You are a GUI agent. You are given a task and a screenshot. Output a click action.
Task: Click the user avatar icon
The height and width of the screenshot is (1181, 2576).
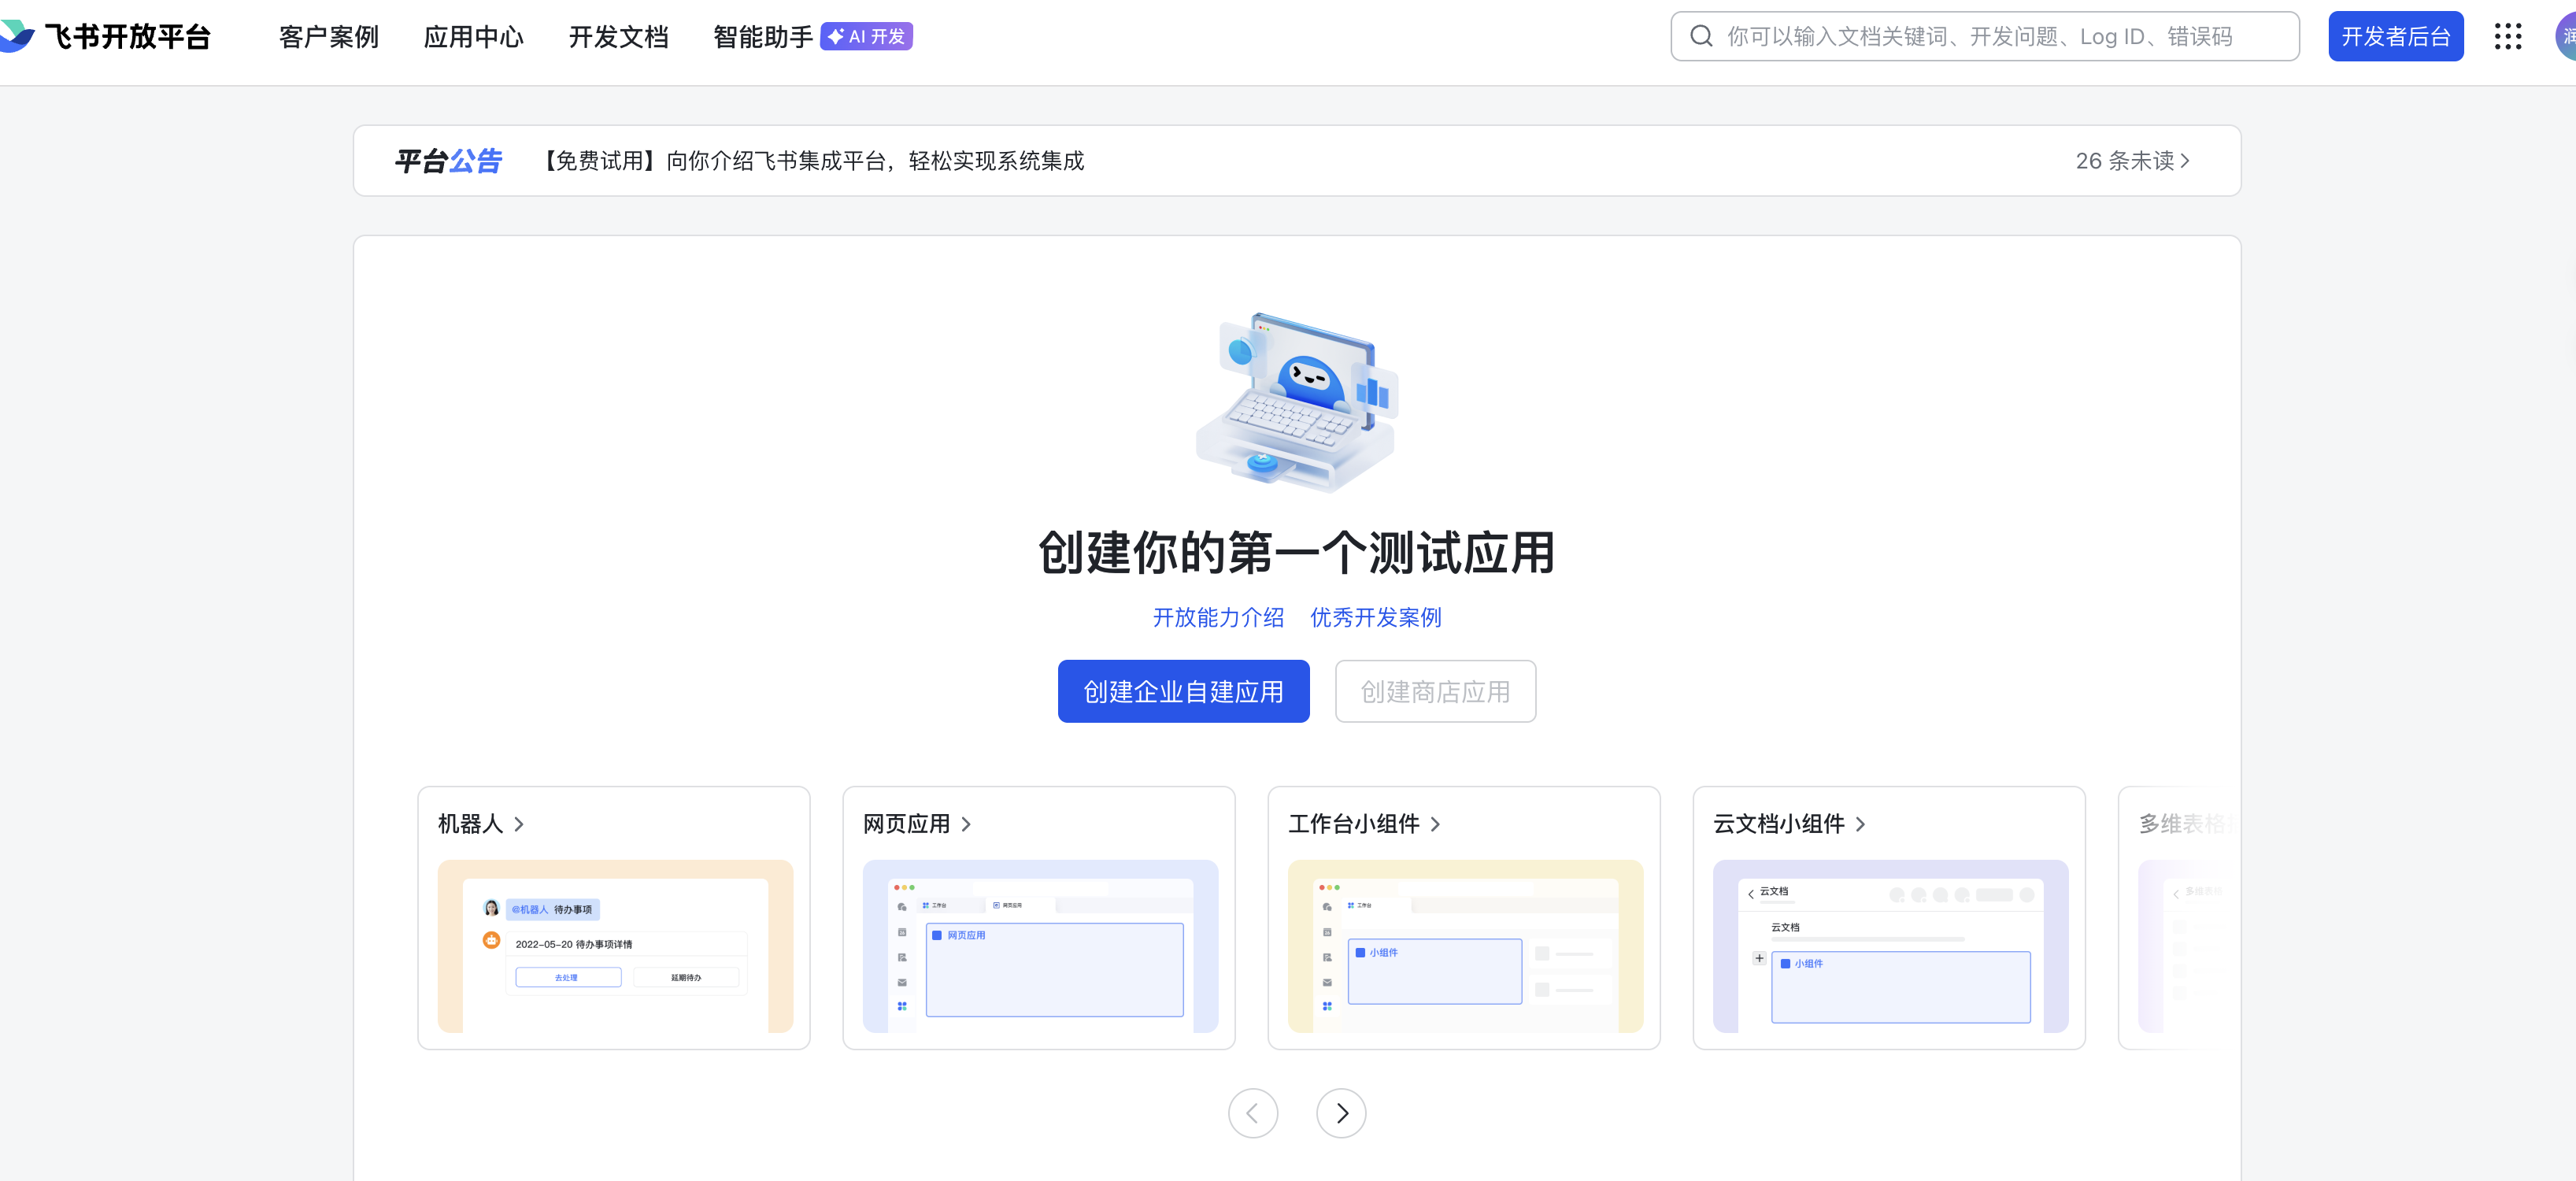pyautogui.click(x=2566, y=37)
